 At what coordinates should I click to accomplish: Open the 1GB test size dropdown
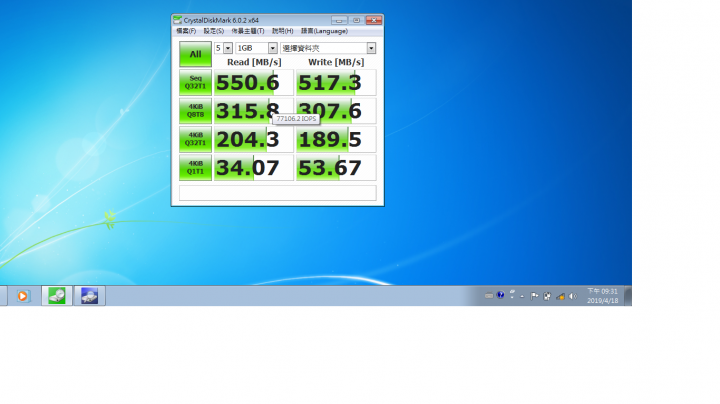(256, 48)
